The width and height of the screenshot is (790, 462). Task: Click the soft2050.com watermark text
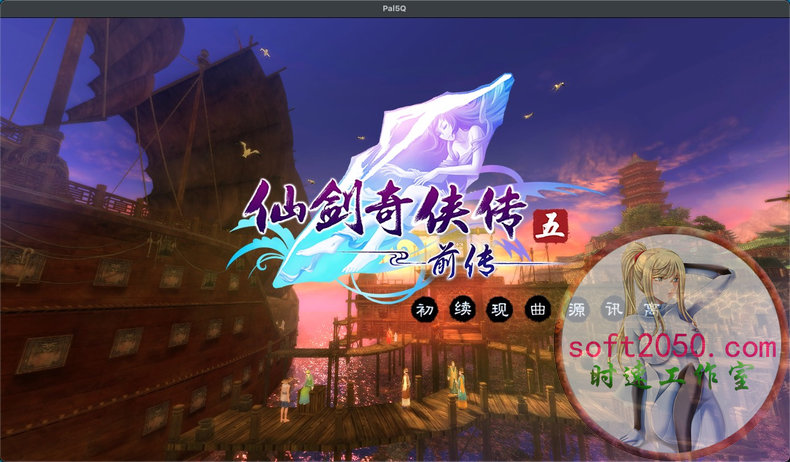click(670, 347)
